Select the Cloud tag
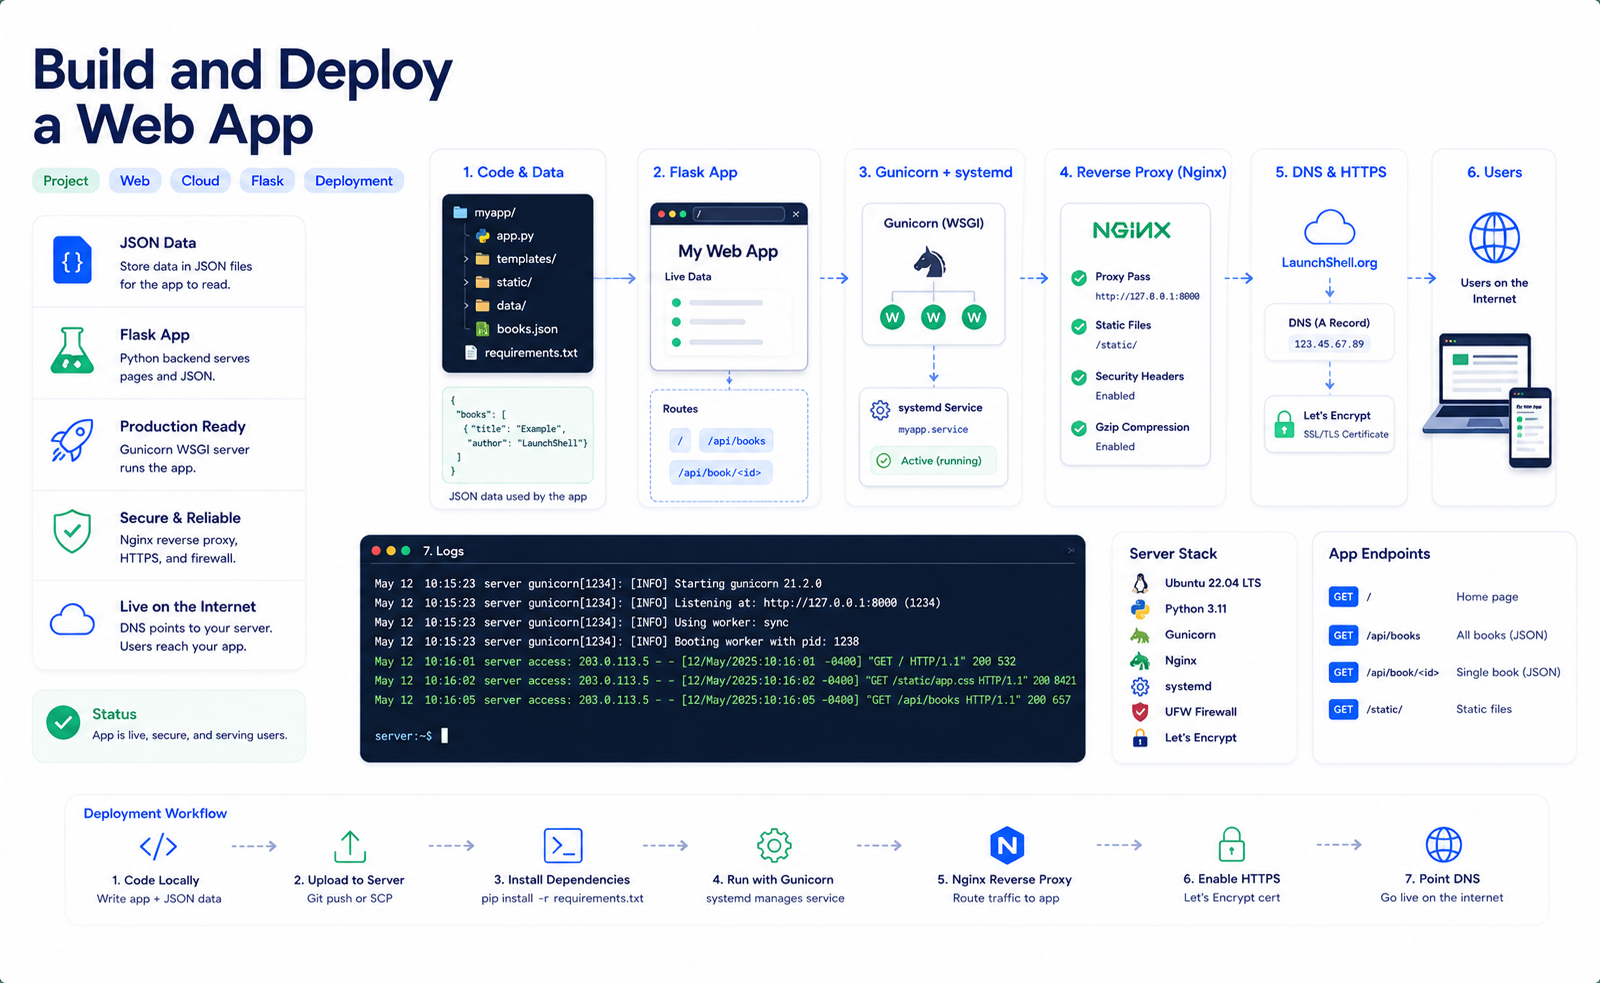This screenshot has width=1600, height=983. tap(200, 181)
